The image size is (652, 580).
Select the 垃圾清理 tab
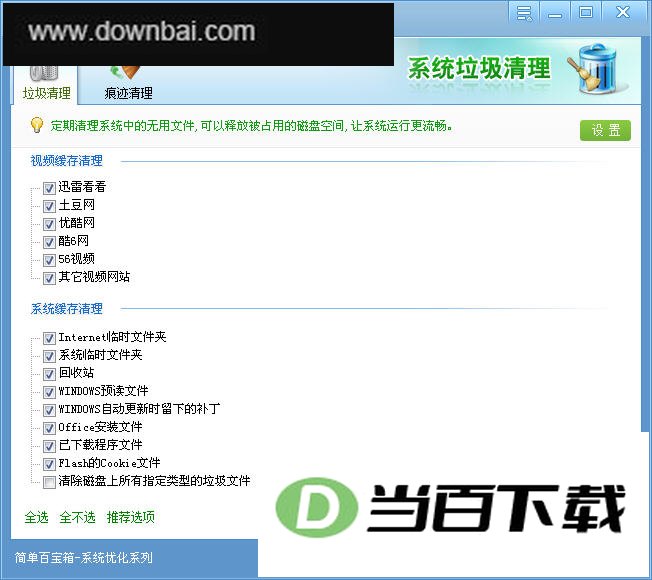(47, 93)
